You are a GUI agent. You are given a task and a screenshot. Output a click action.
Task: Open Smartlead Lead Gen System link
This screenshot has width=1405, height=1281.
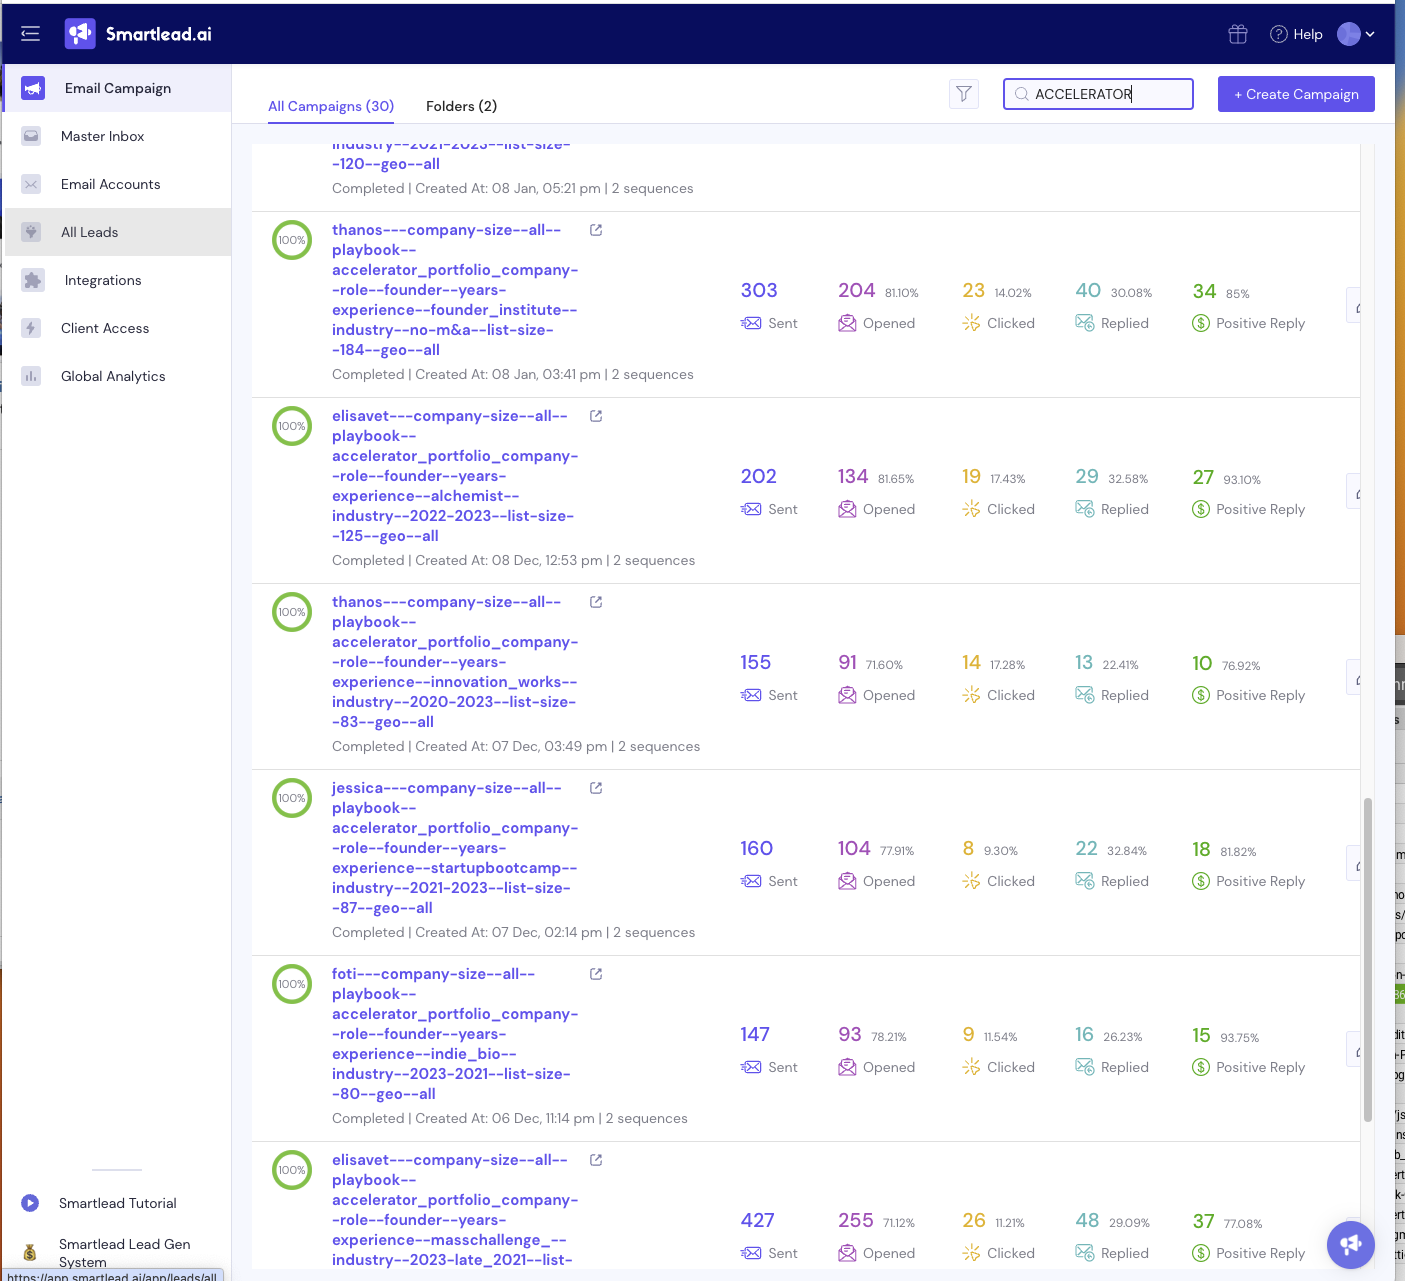point(124,1253)
